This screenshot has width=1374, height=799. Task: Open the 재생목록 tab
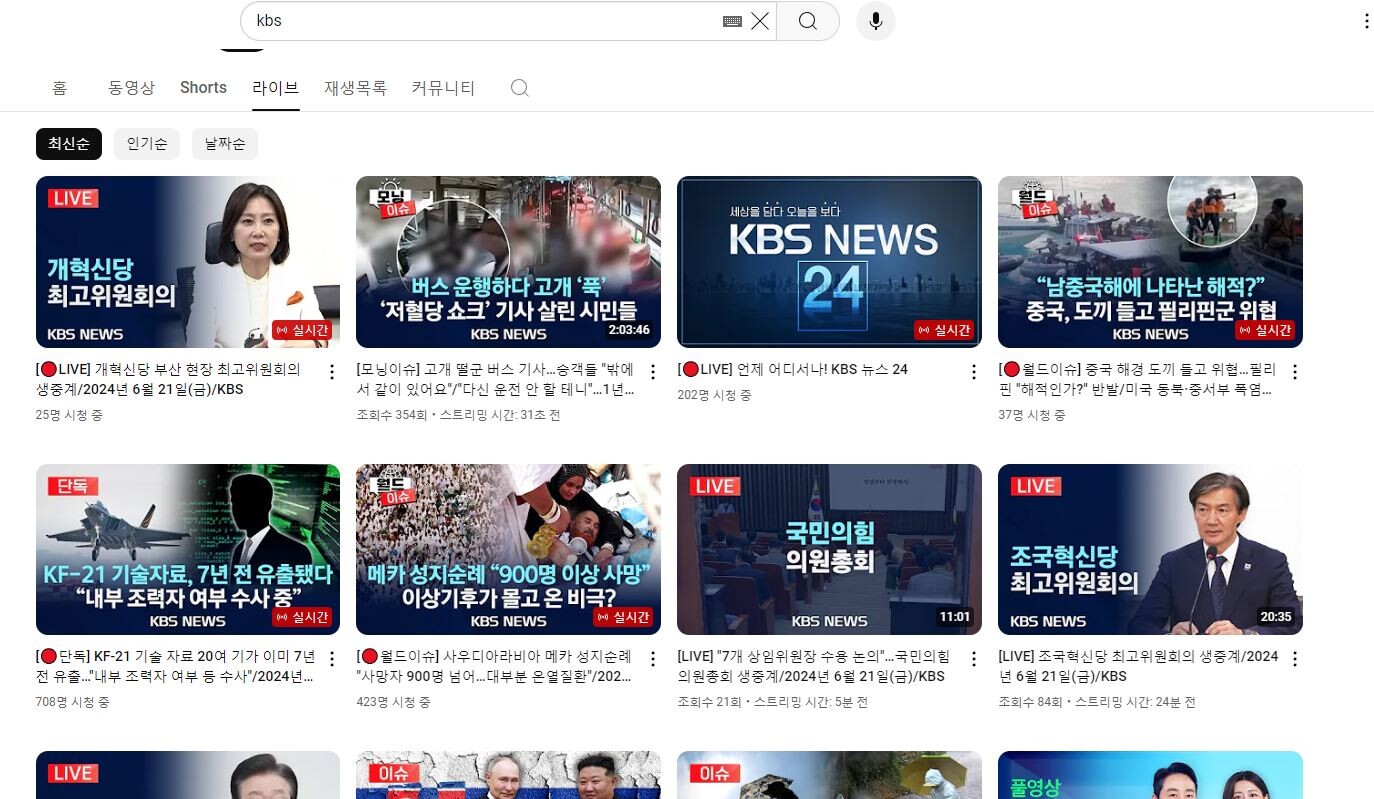click(x=355, y=88)
